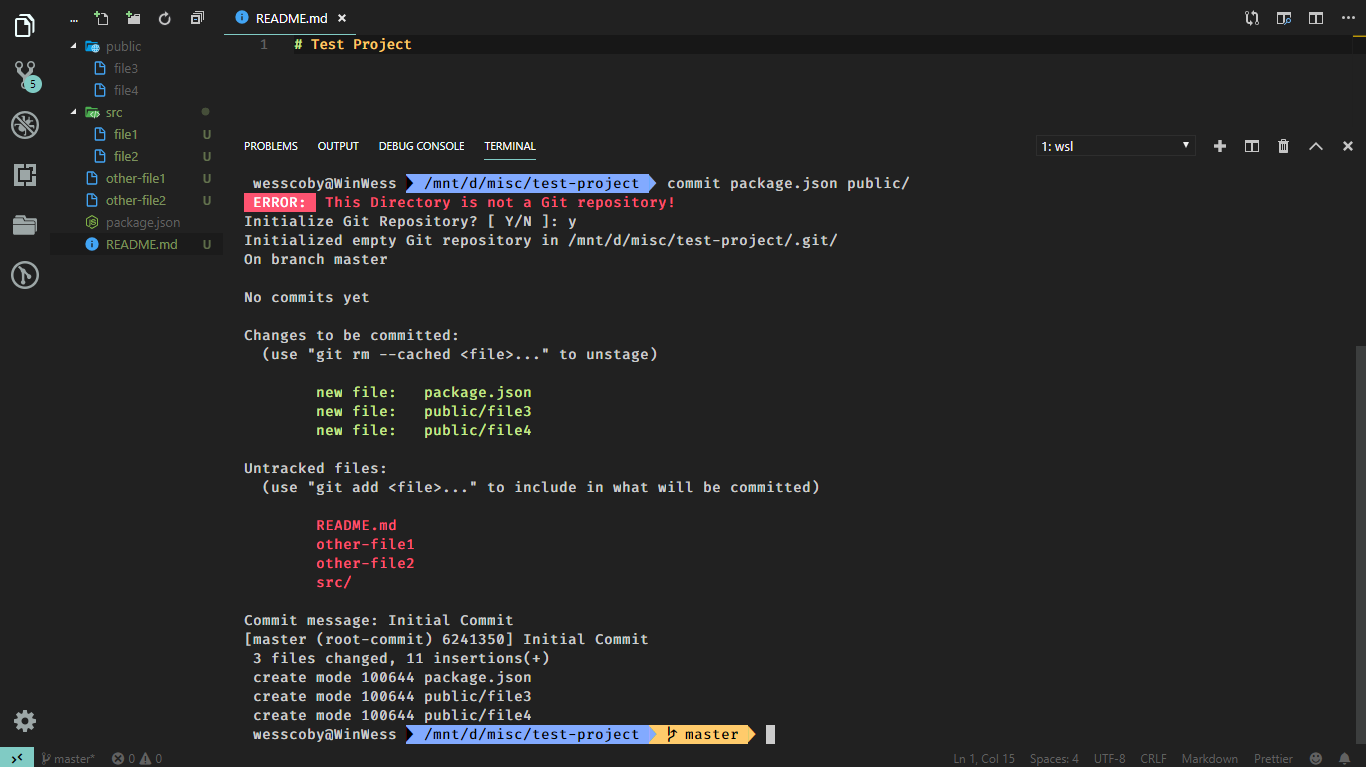Open the Extensions view in activity bar
The image size is (1366, 767).
click(x=25, y=175)
